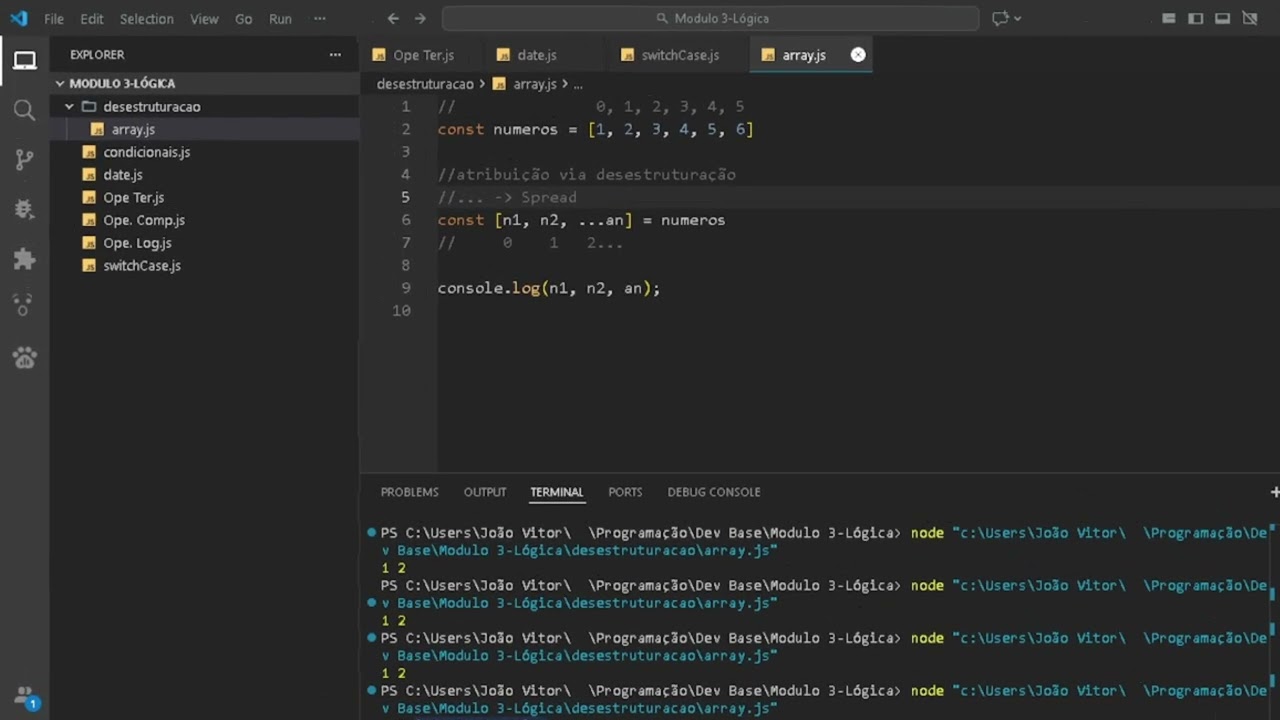Open date.js in the explorer tree
The width and height of the screenshot is (1280, 720).
point(205,175)
